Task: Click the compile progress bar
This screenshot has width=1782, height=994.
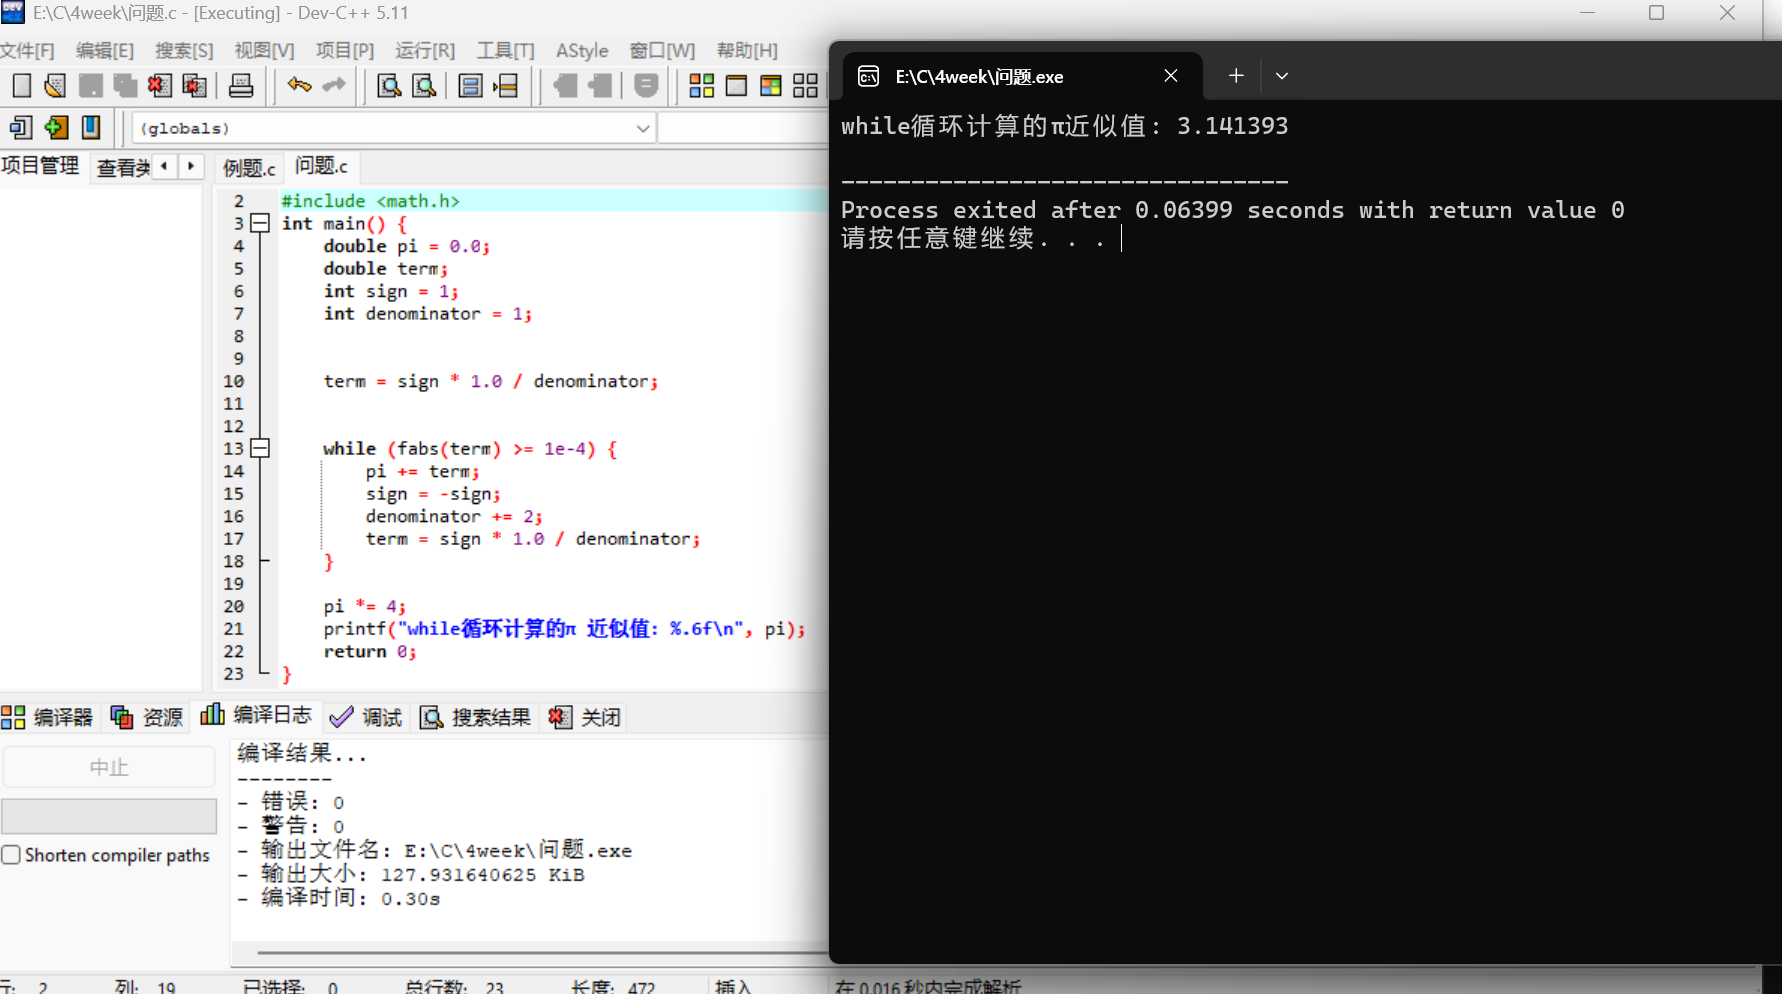Action: 109,816
